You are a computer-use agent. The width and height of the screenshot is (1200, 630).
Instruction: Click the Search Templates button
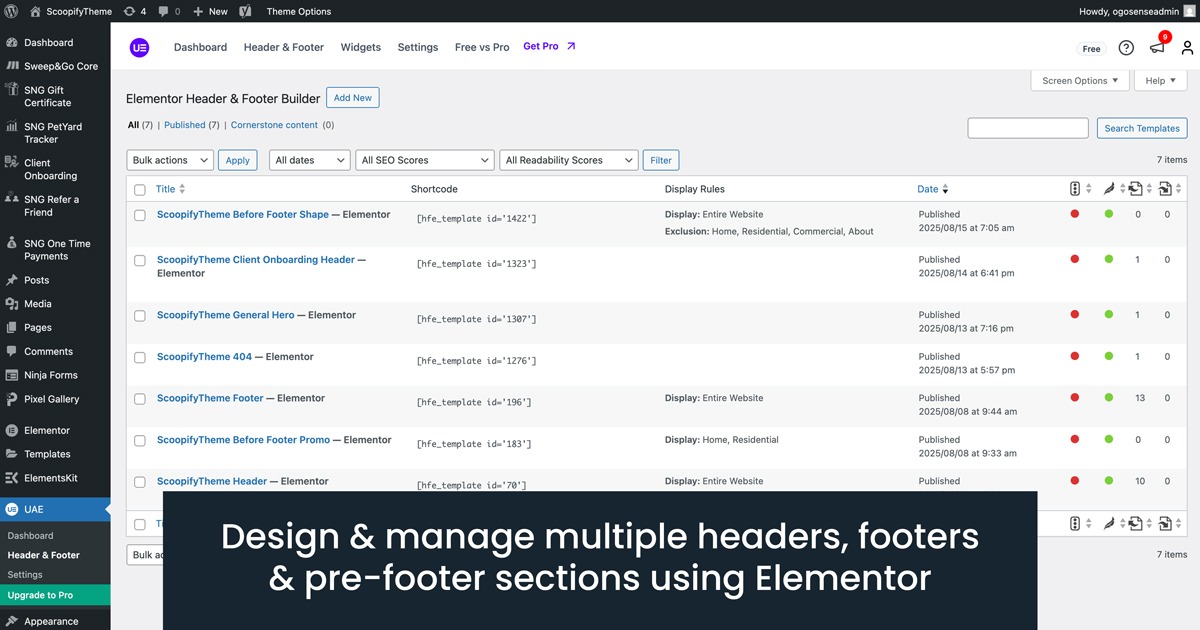1142,128
